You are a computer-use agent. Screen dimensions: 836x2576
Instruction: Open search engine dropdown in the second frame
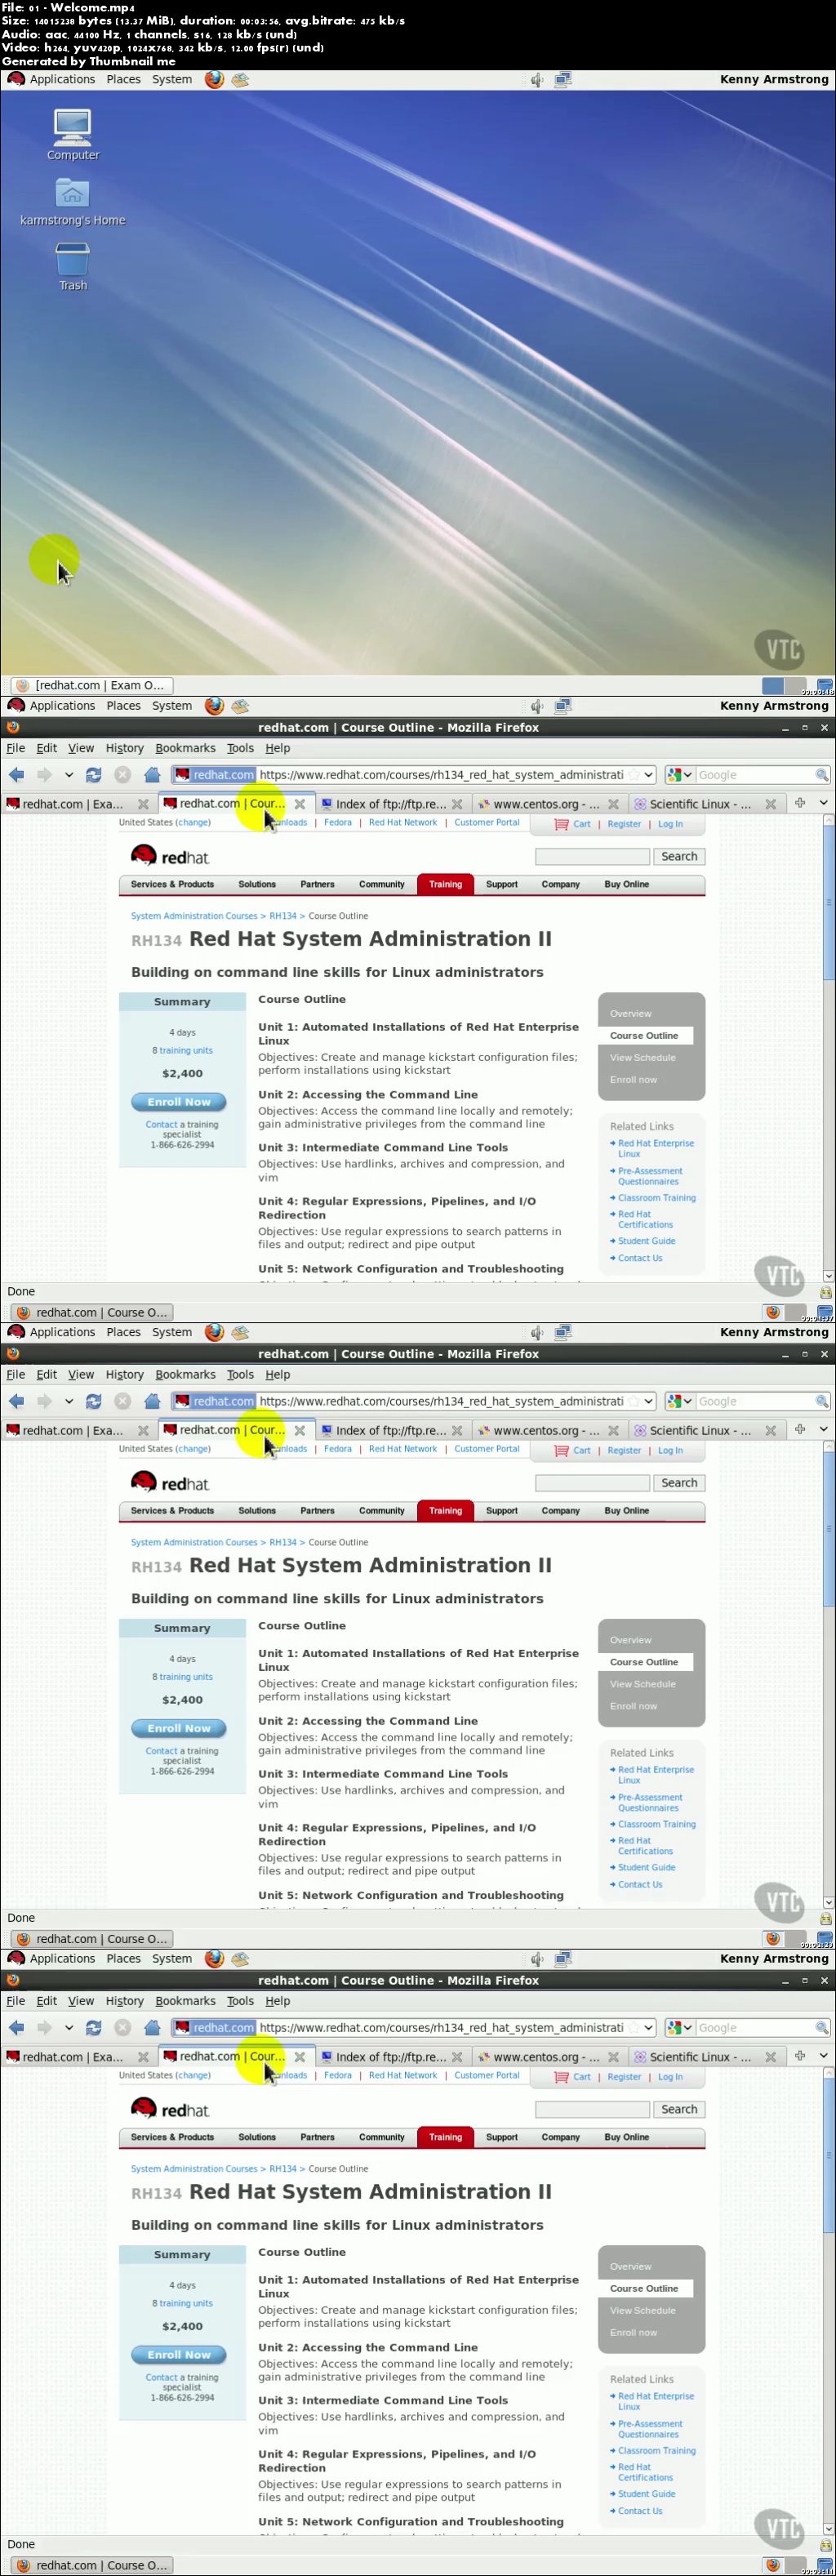[x=680, y=774]
